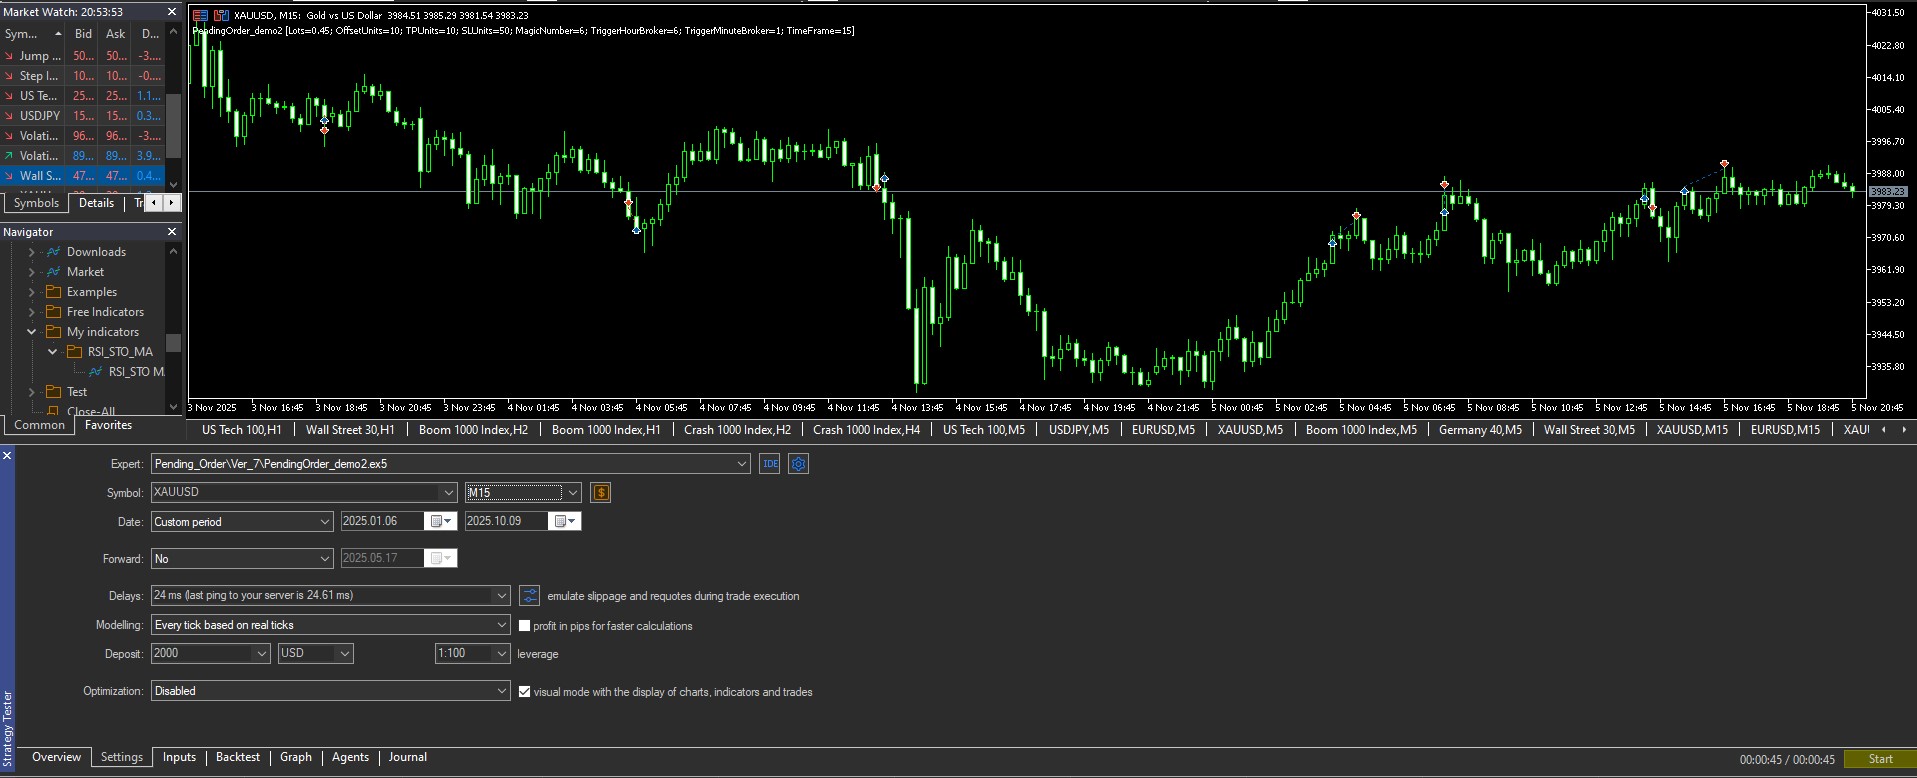The image size is (1917, 778).
Task: Click the Test folder icon in Navigator
Action: pyautogui.click(x=54, y=392)
